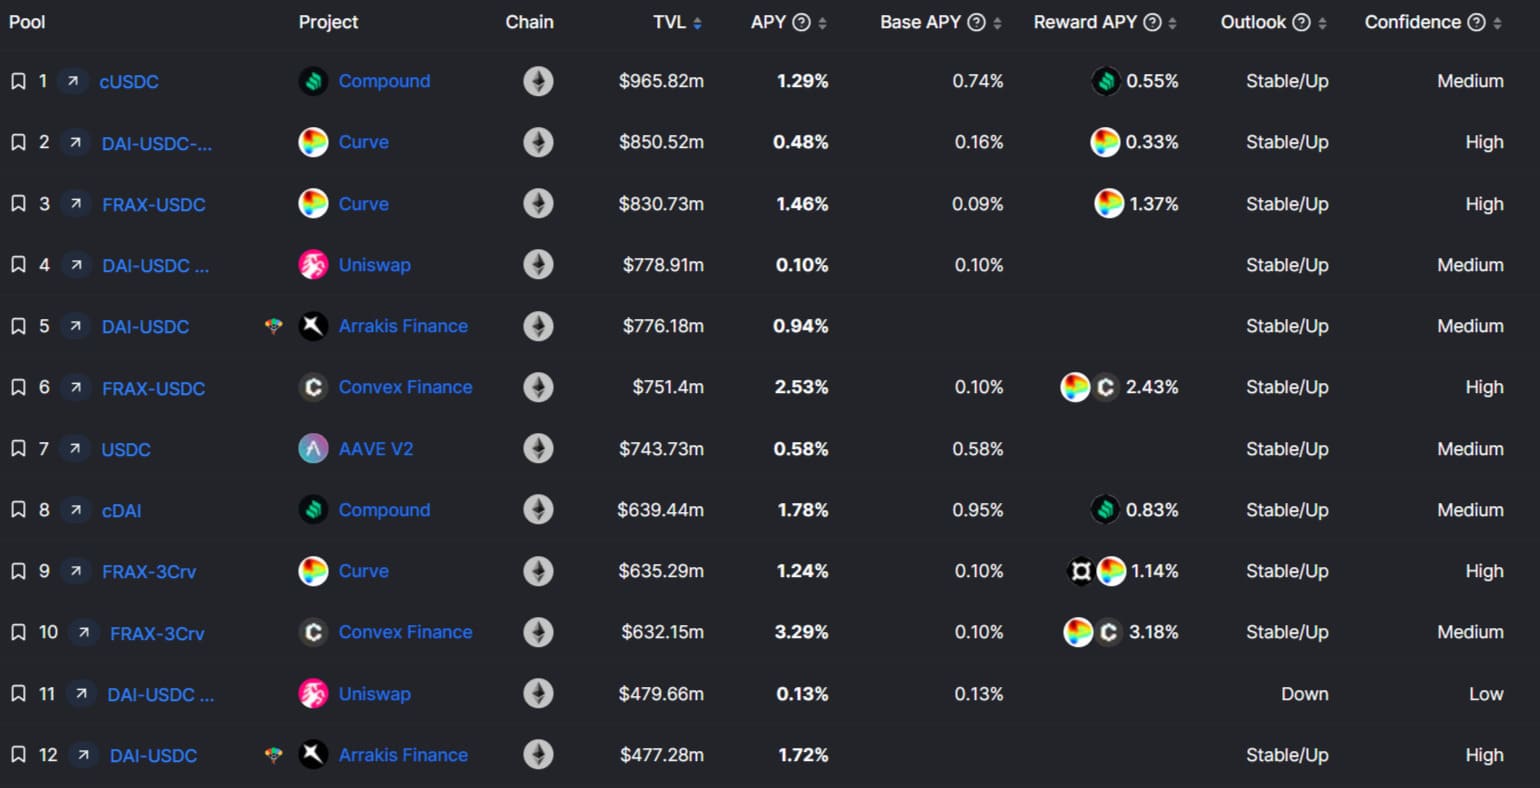Bookmark the cUSDC pool row
Viewport: 1540px width, 788px height.
(18, 81)
